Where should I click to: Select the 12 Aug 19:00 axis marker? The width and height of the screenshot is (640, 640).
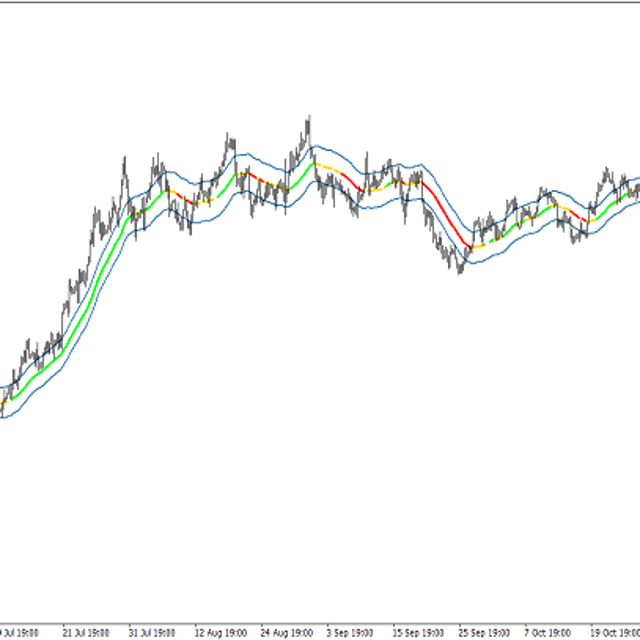click(219, 633)
